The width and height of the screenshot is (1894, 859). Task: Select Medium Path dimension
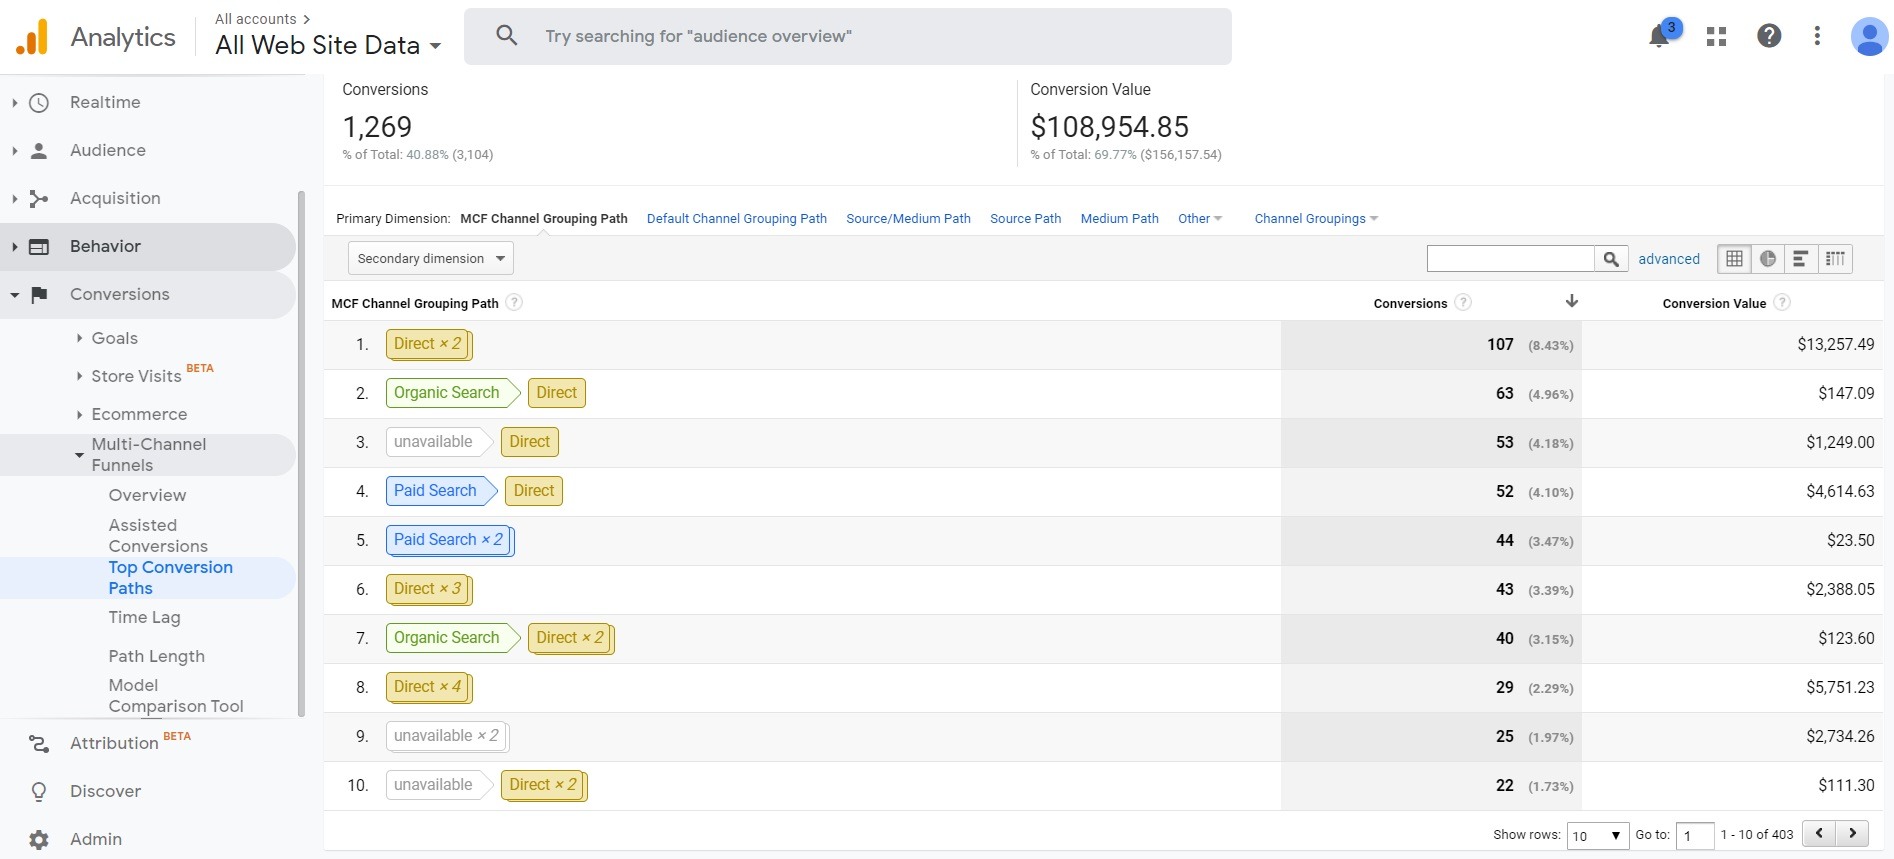1119,219
